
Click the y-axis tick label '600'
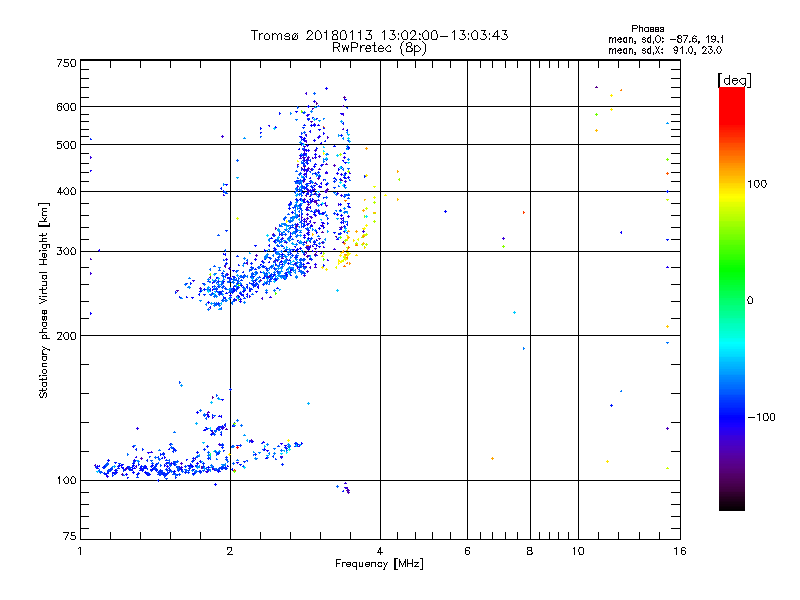[x=66, y=107]
